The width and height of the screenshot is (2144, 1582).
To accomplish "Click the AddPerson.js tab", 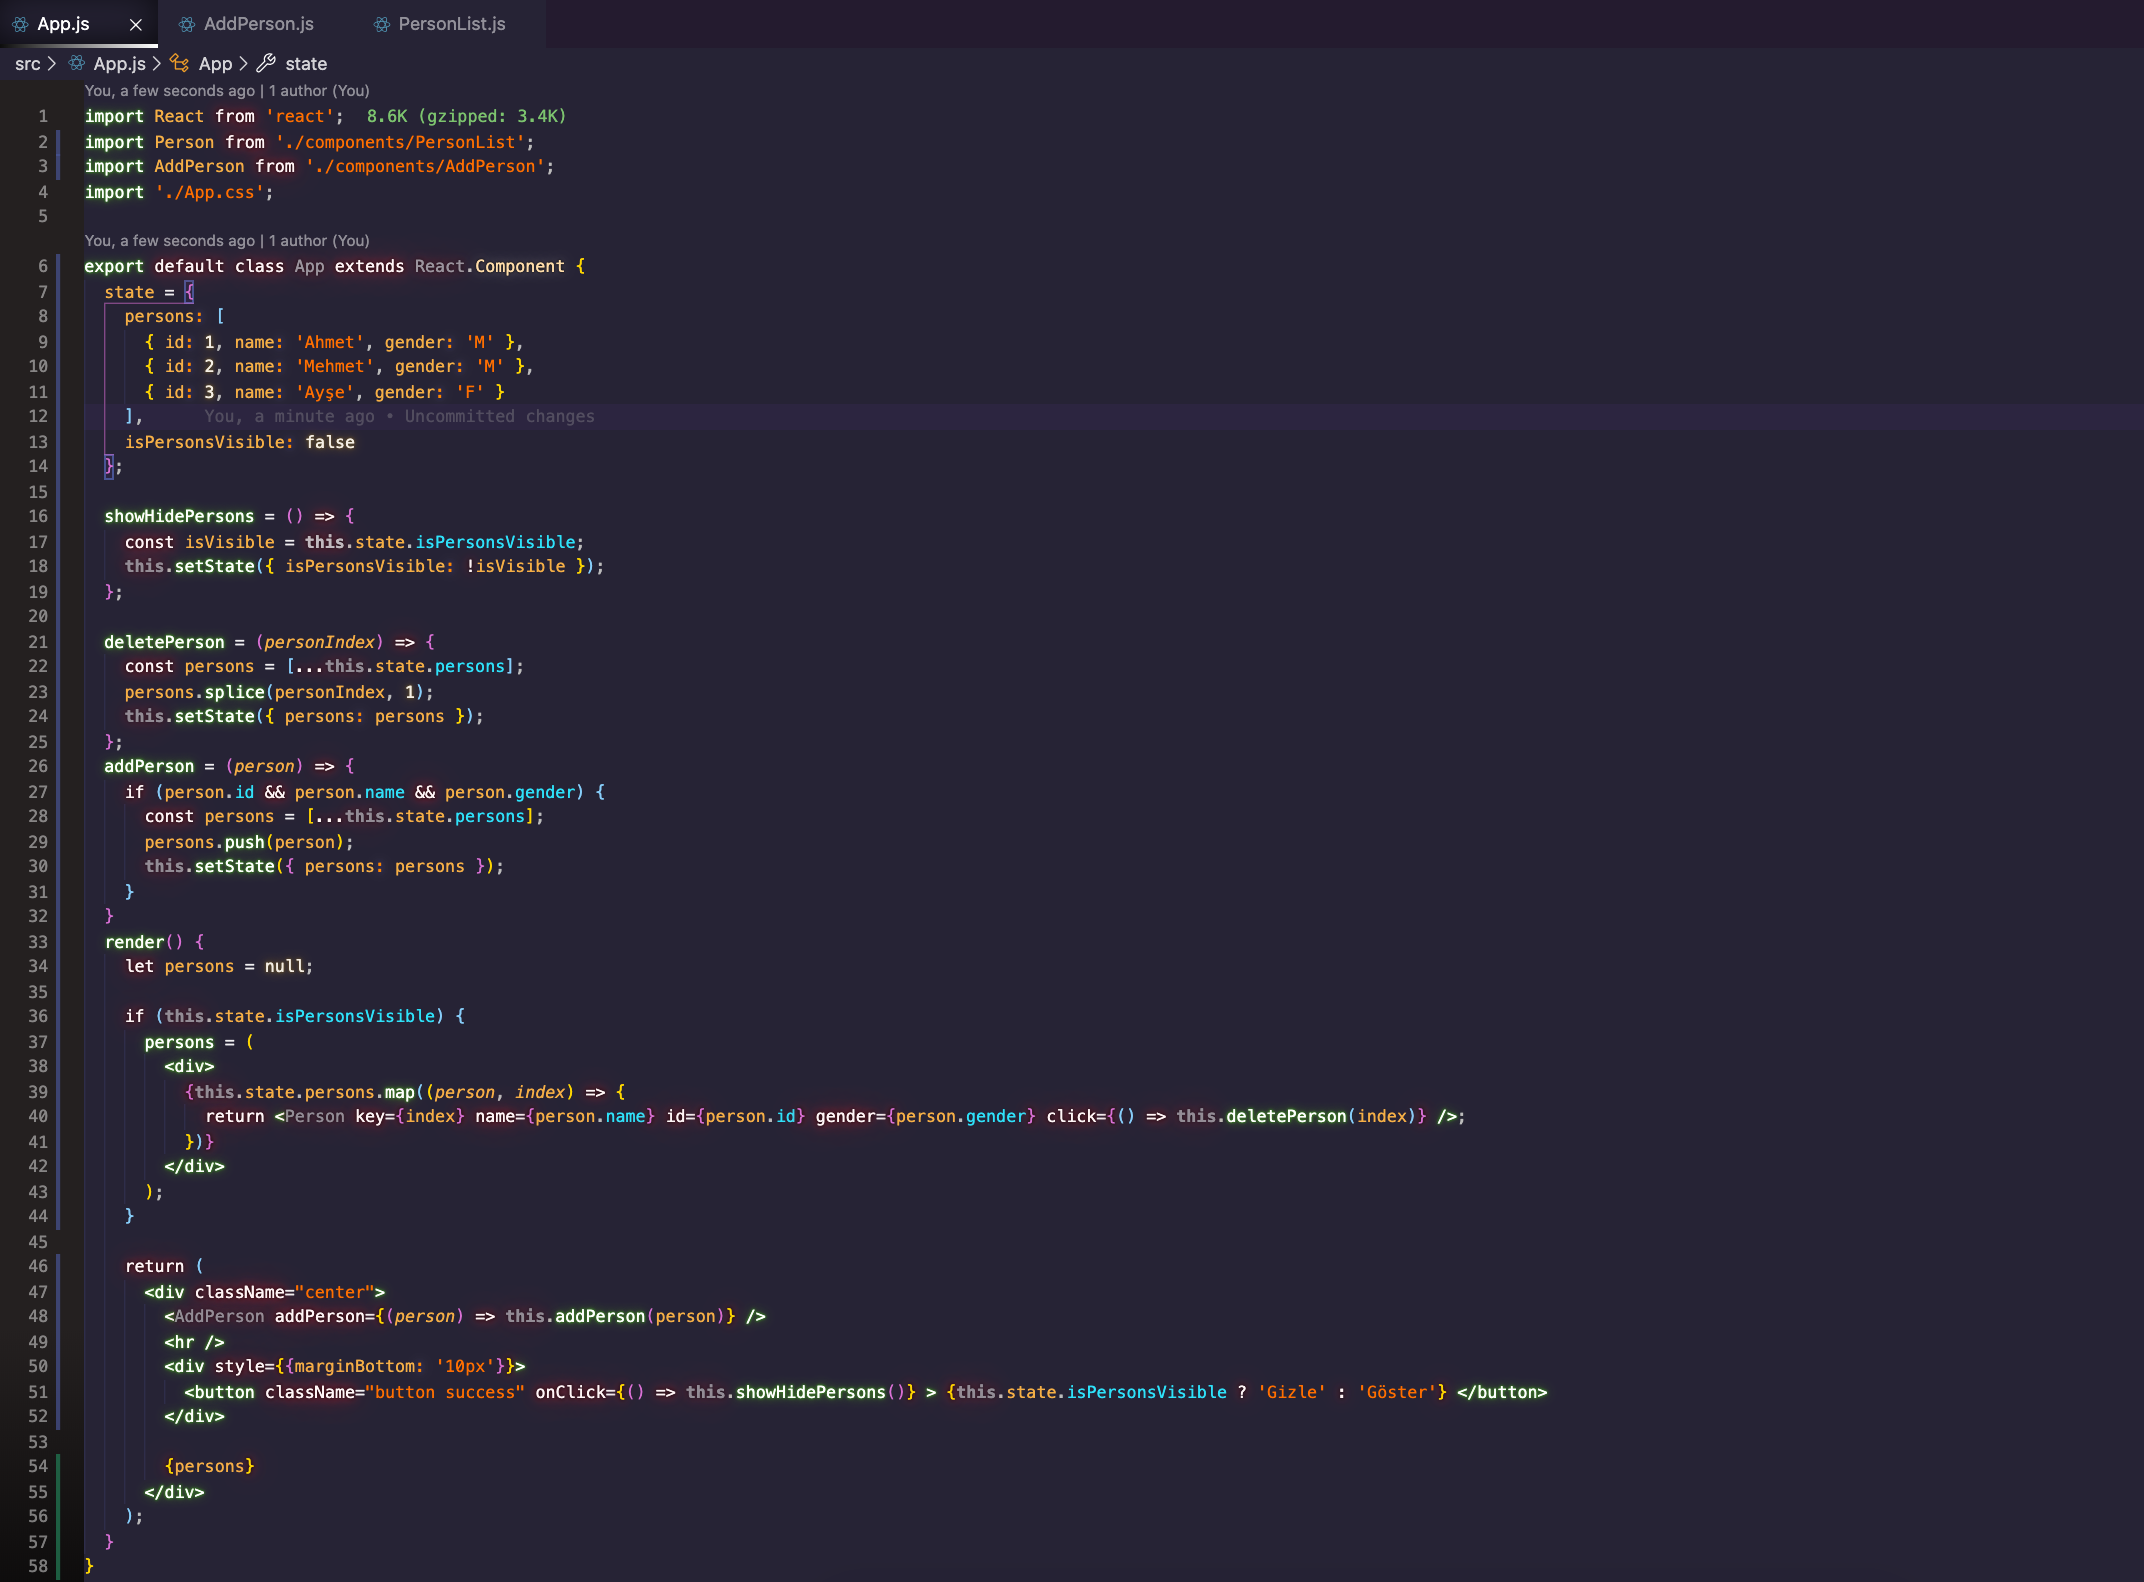I will (x=258, y=22).
